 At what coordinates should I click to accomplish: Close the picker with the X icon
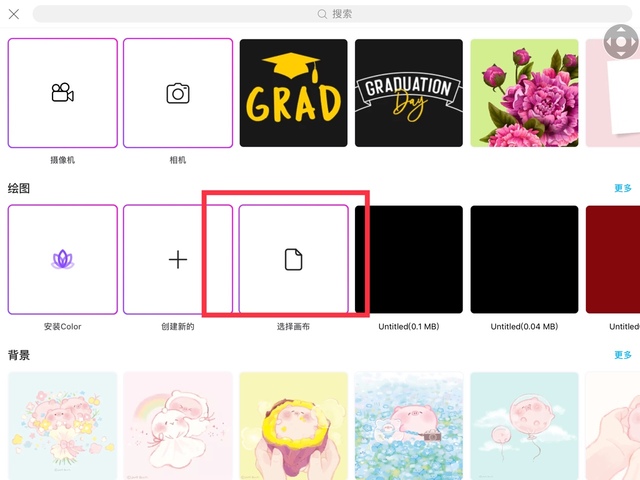14,14
